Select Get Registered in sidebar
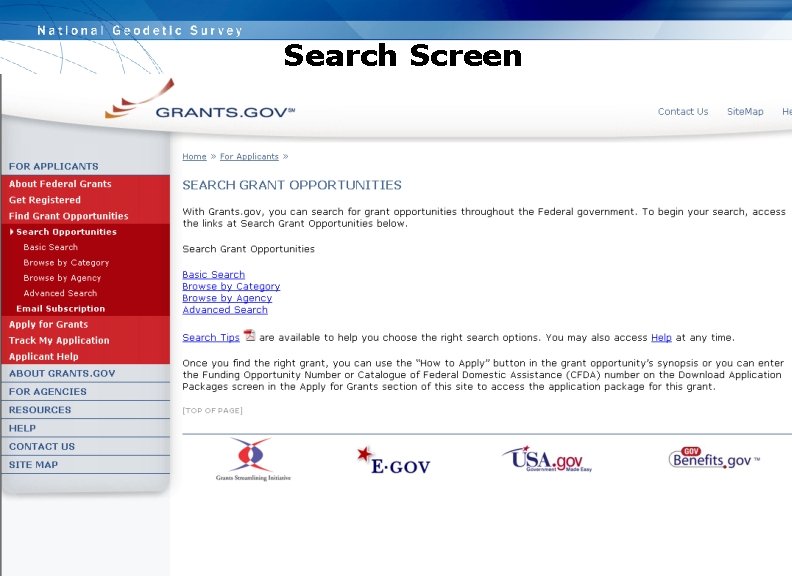This screenshot has height=576, width=792. [44, 200]
